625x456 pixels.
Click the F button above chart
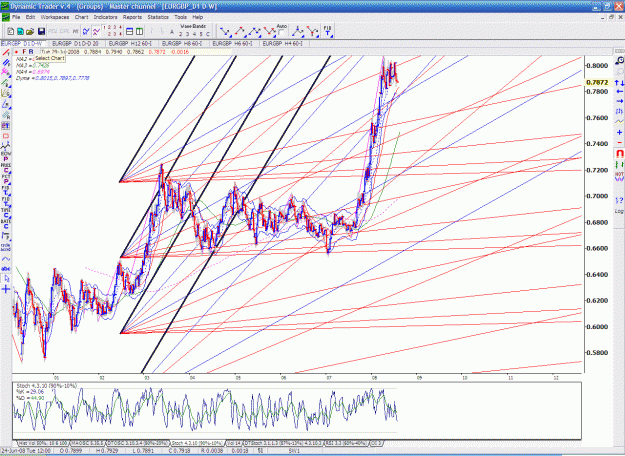pos(24,52)
